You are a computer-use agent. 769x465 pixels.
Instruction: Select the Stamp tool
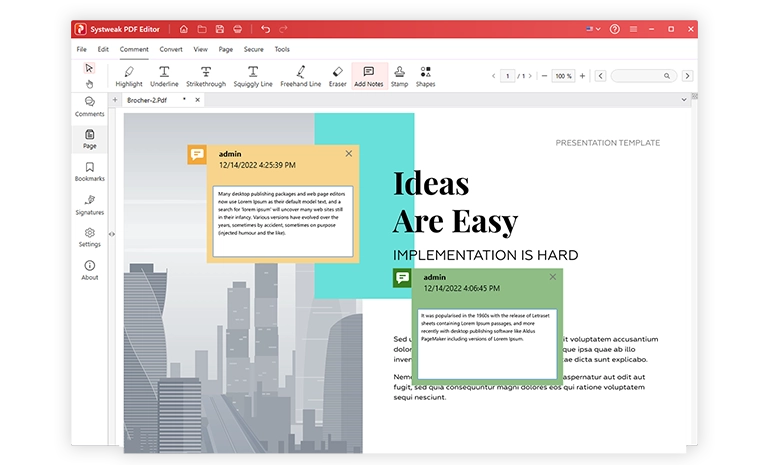coord(399,77)
